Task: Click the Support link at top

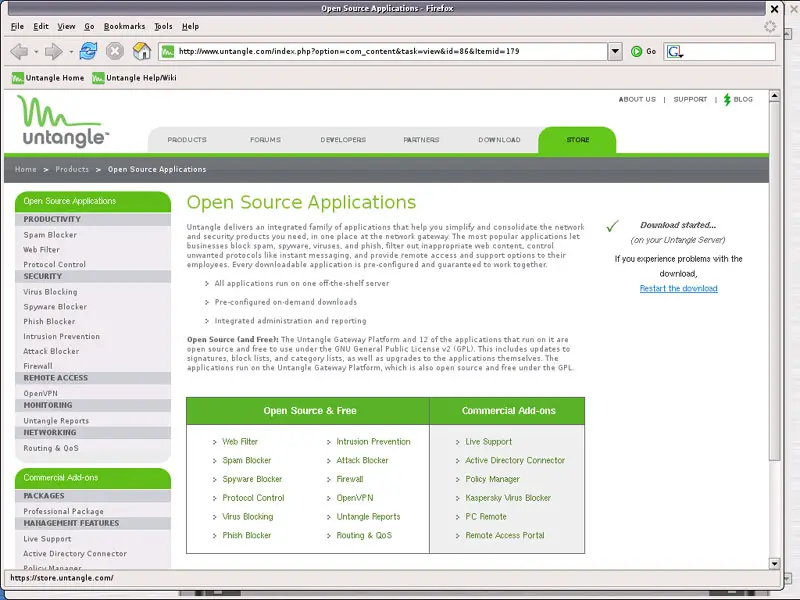Action: (x=690, y=99)
